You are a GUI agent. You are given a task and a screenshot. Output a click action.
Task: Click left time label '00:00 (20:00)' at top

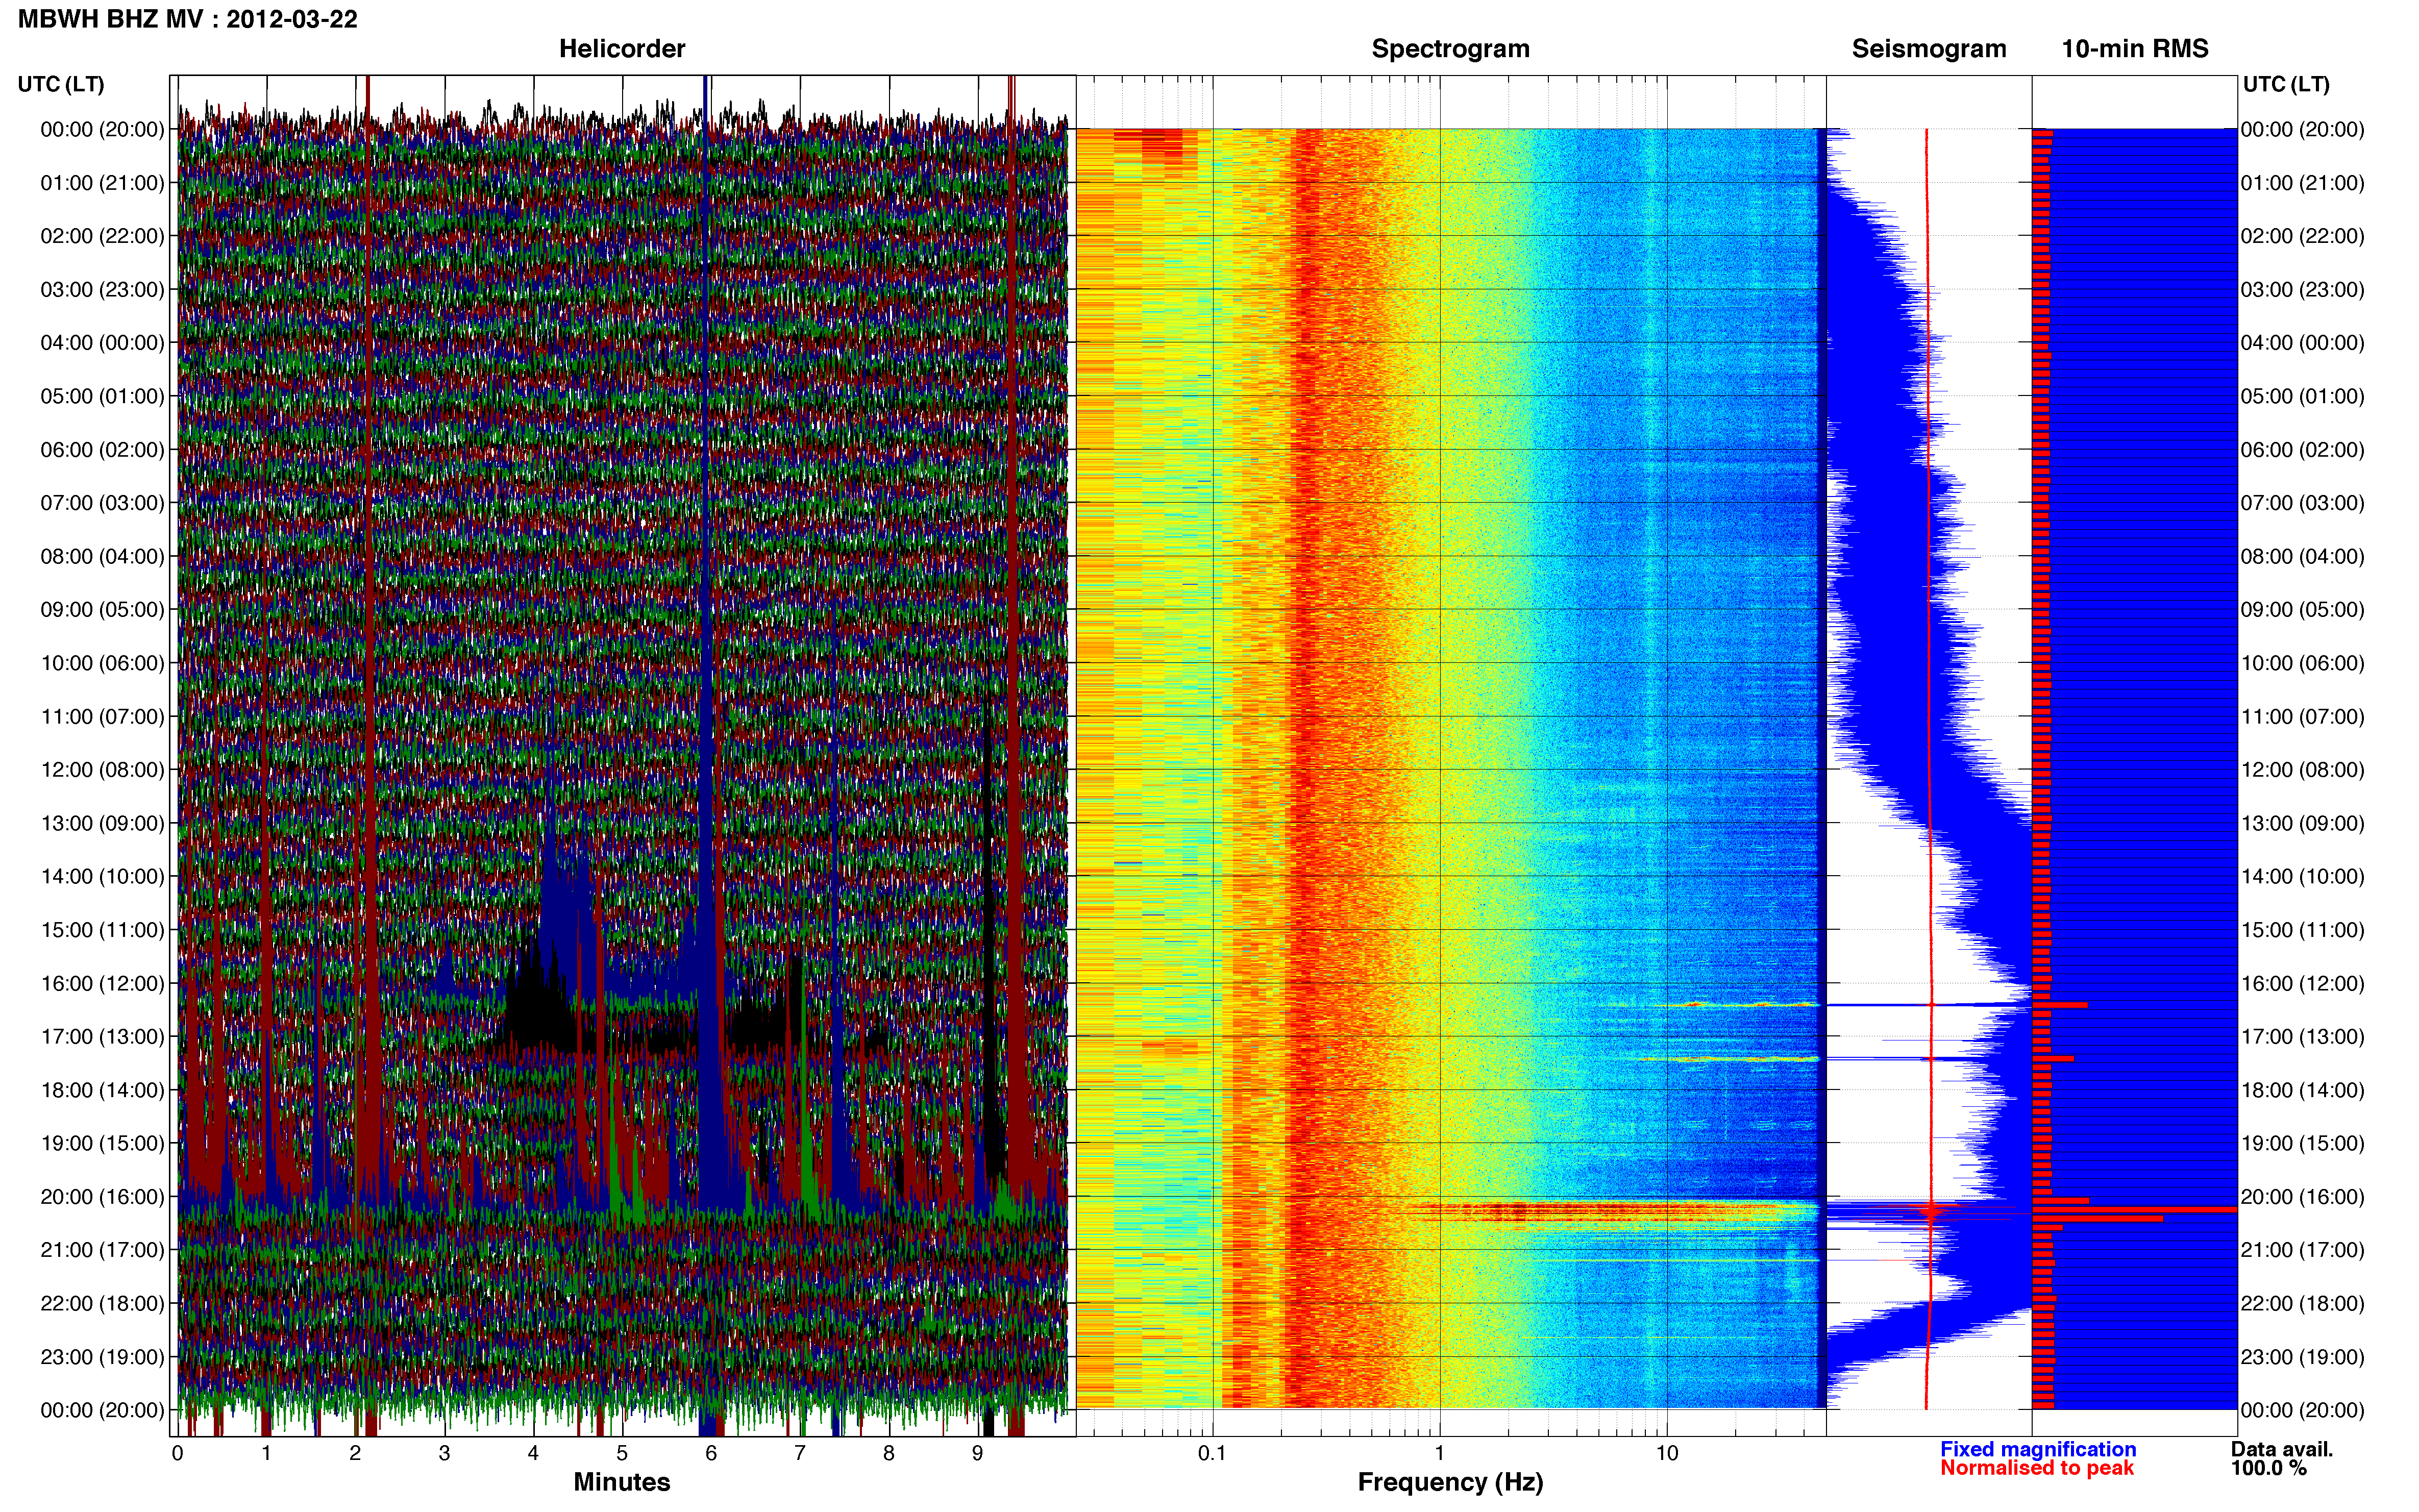(x=102, y=129)
